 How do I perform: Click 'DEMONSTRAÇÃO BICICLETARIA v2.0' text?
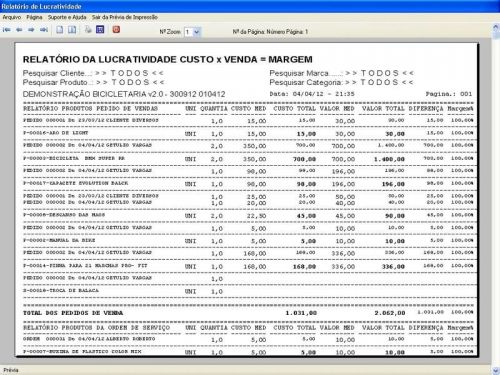coord(124,94)
